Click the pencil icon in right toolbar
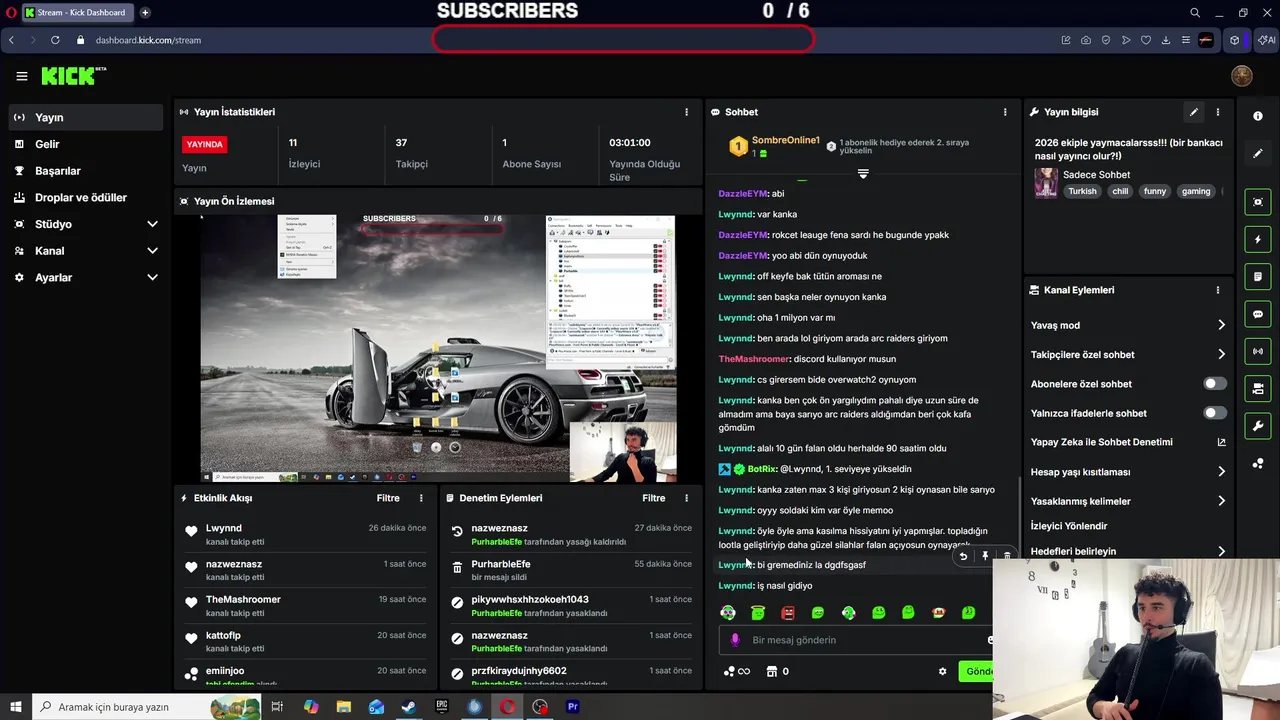Screen dimensions: 1280x720 pos(1258,154)
